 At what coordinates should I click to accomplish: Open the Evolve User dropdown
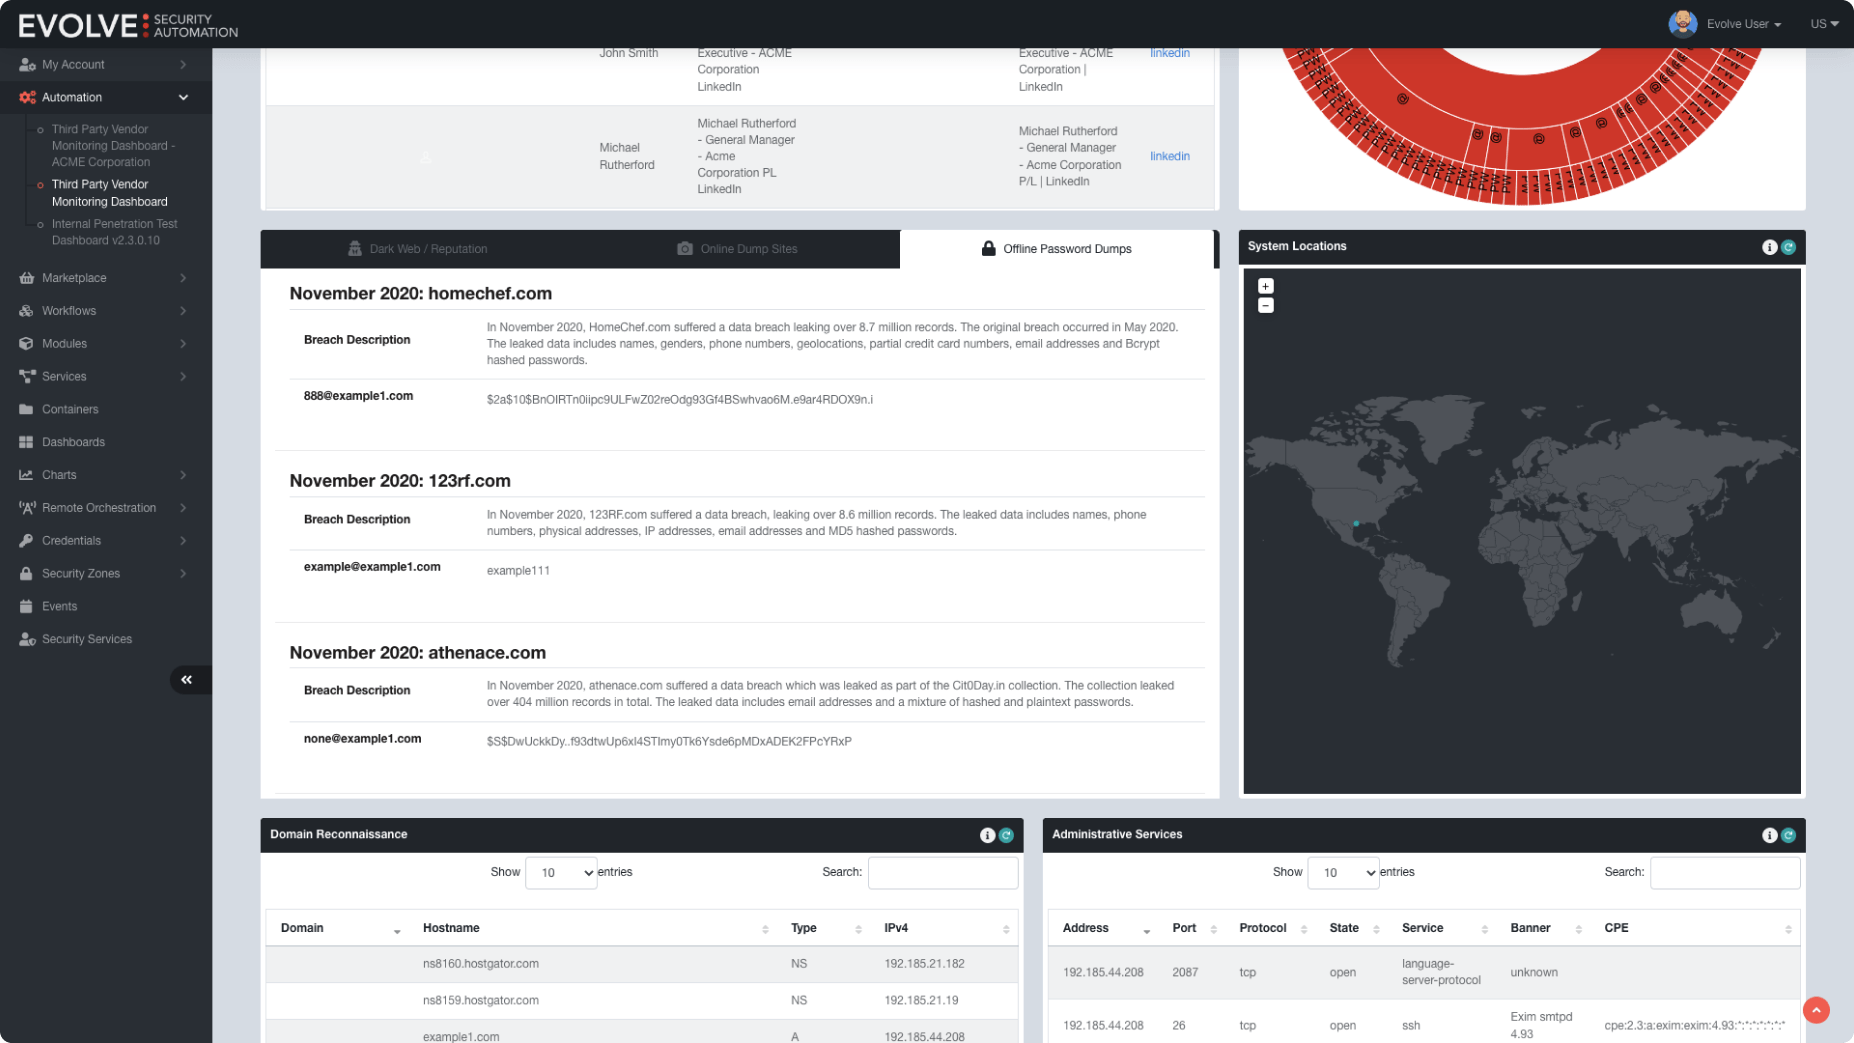[1744, 24]
